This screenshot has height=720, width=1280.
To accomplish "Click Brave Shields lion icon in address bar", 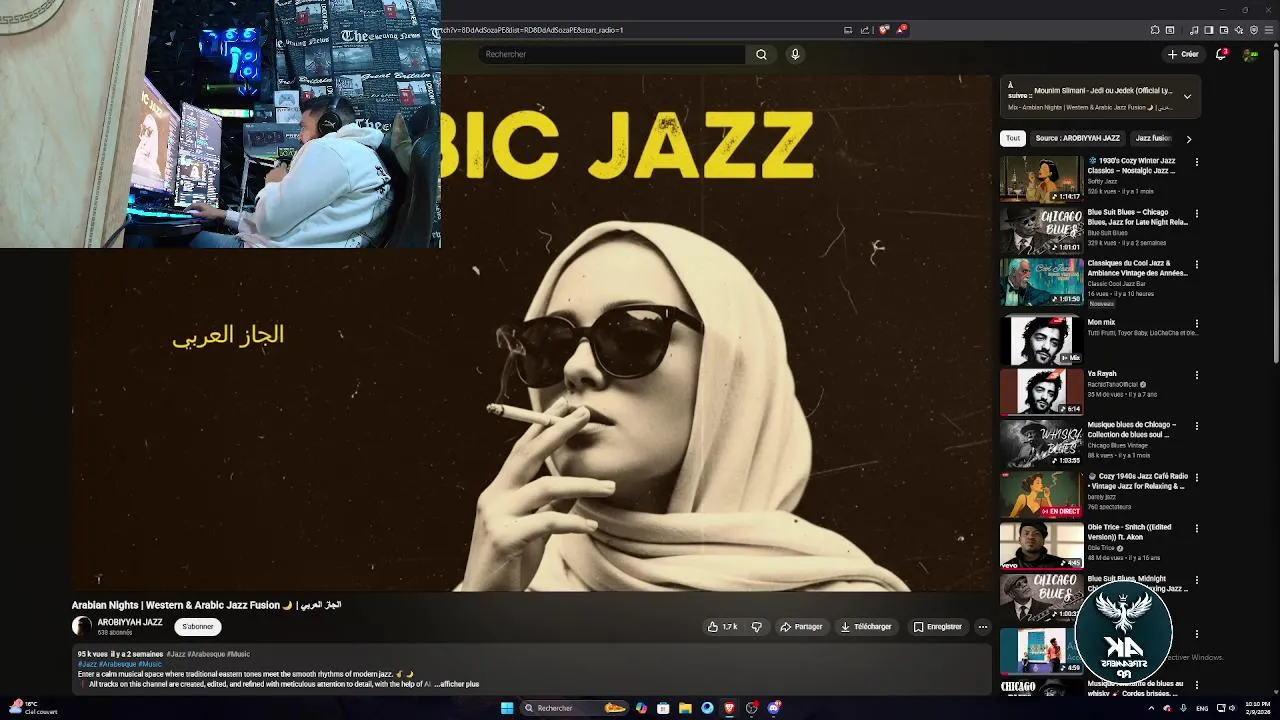I will tap(883, 30).
